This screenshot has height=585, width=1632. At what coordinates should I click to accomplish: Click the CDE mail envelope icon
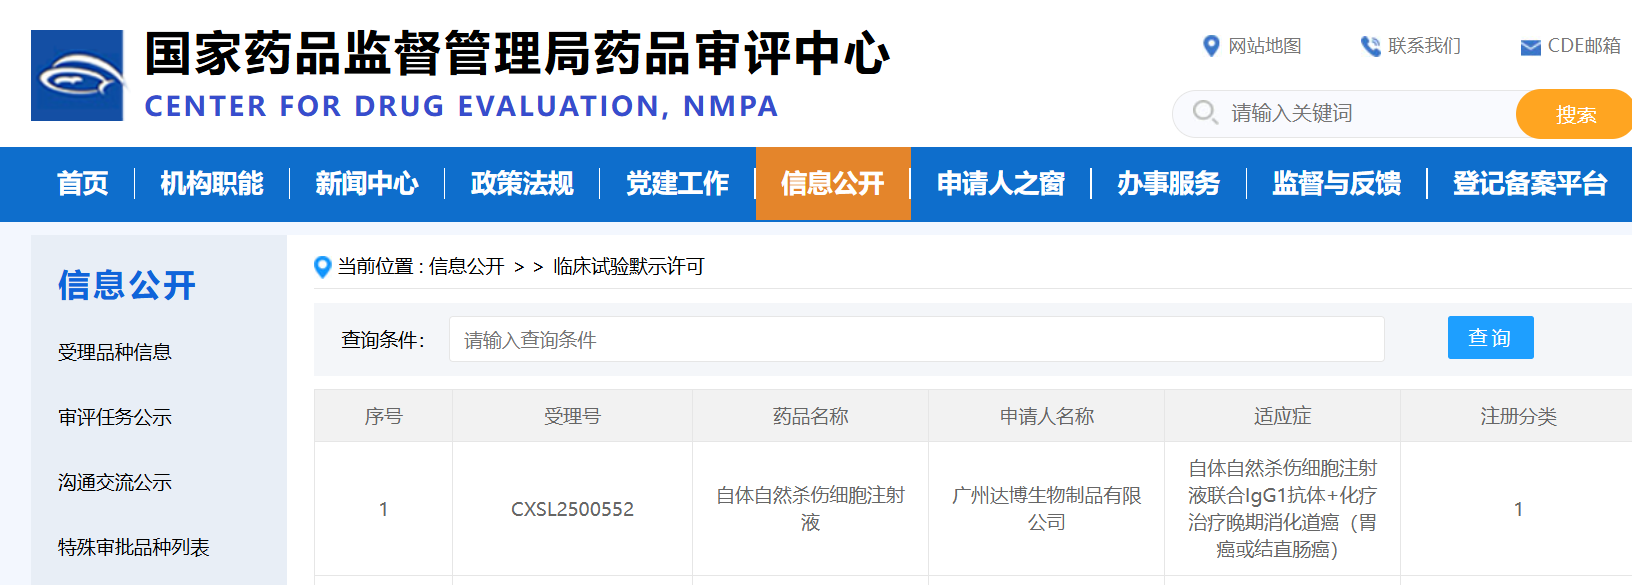[1530, 47]
